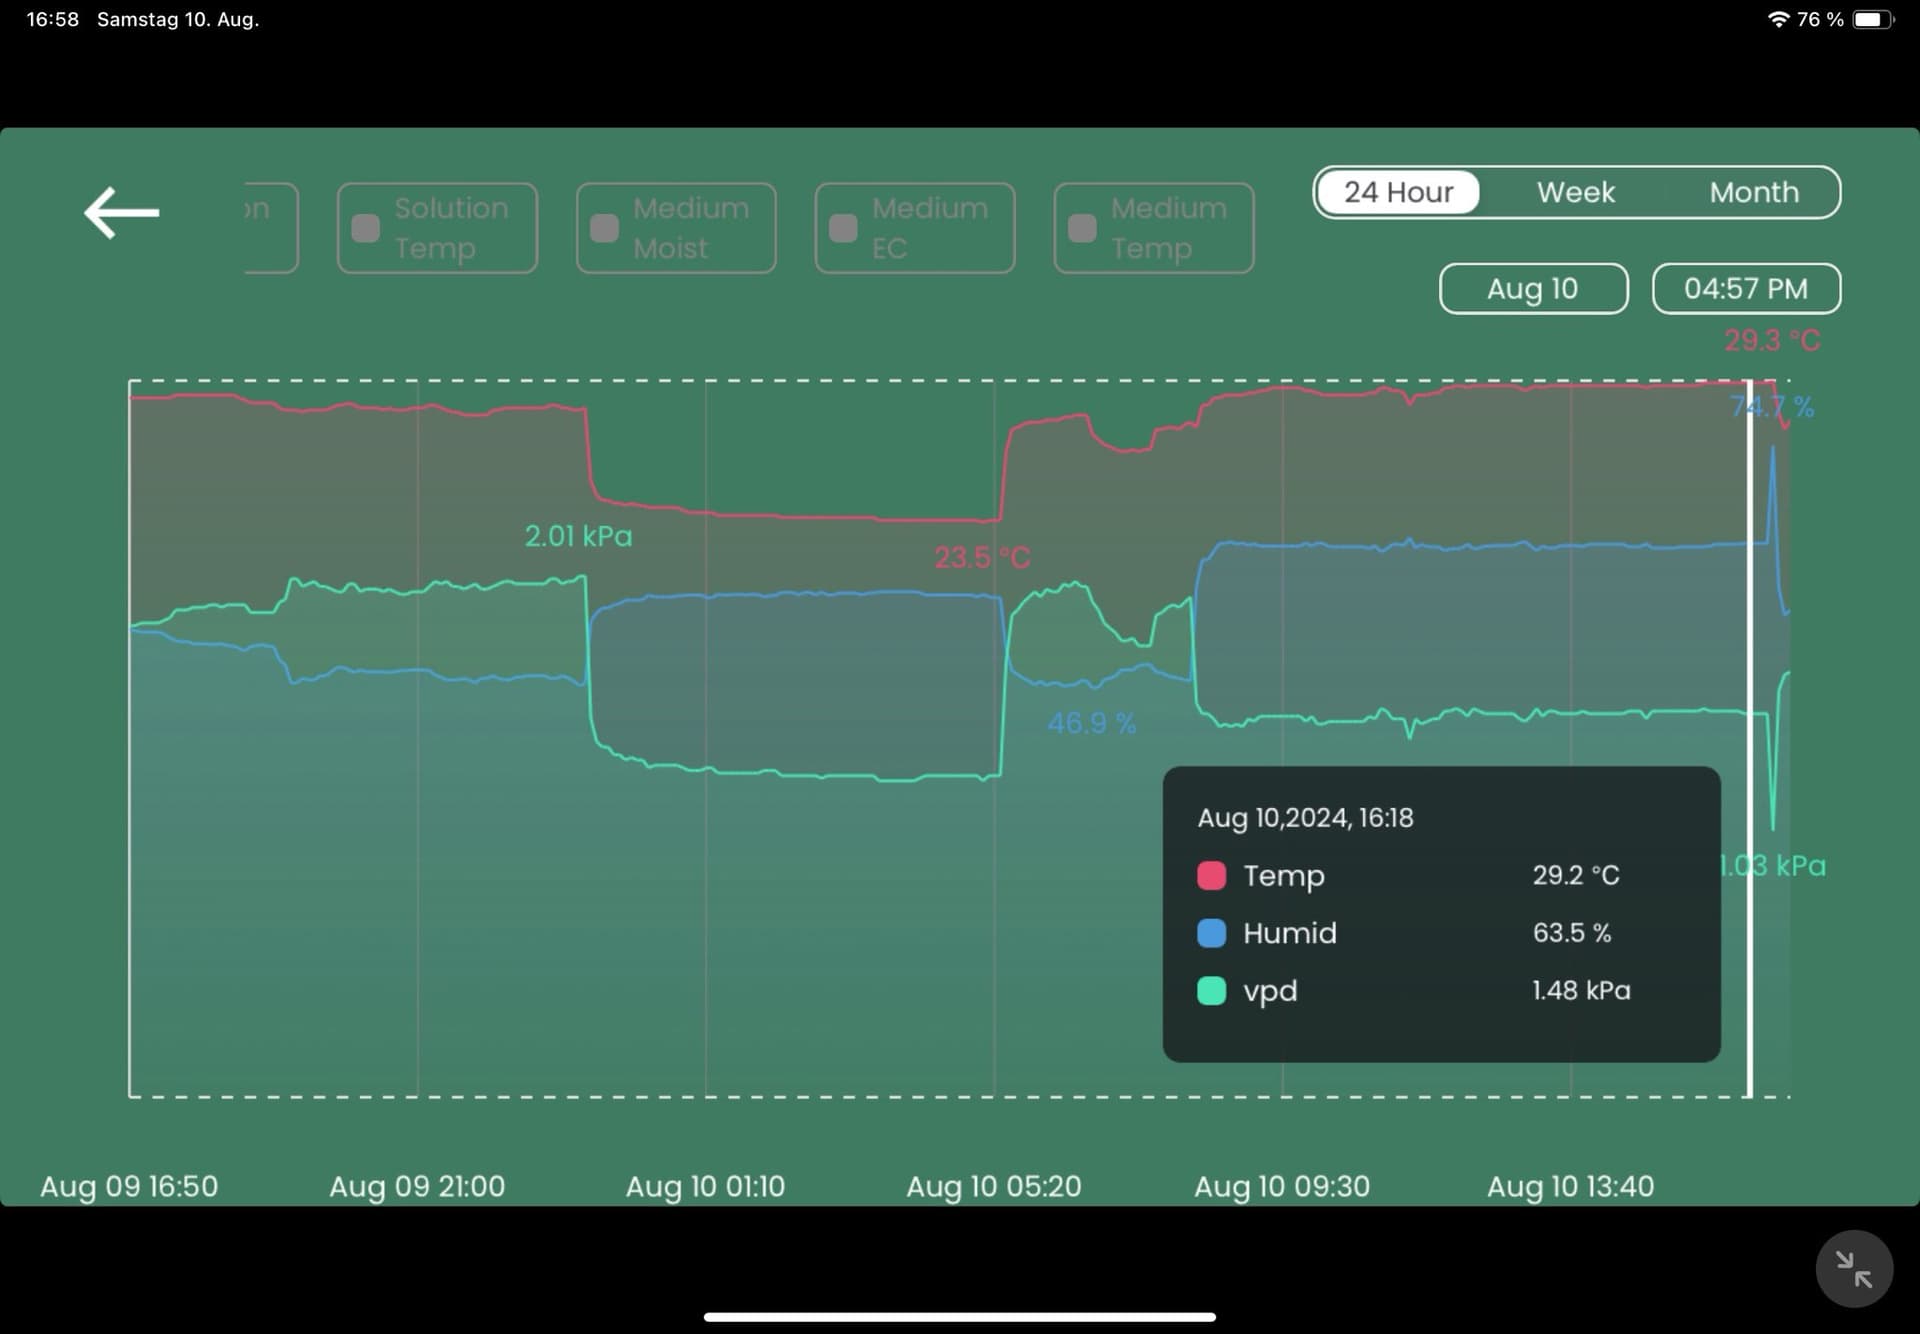Click the green vpd legend swatch

click(1211, 991)
